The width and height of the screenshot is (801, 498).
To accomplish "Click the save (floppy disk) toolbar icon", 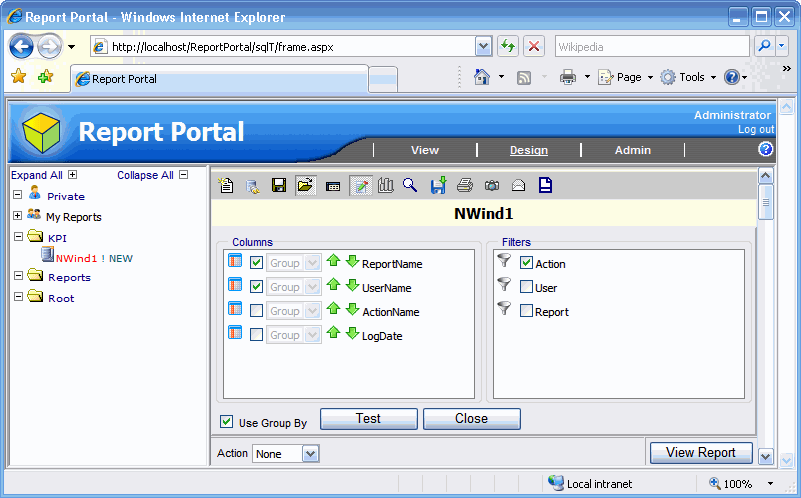I will [279, 185].
